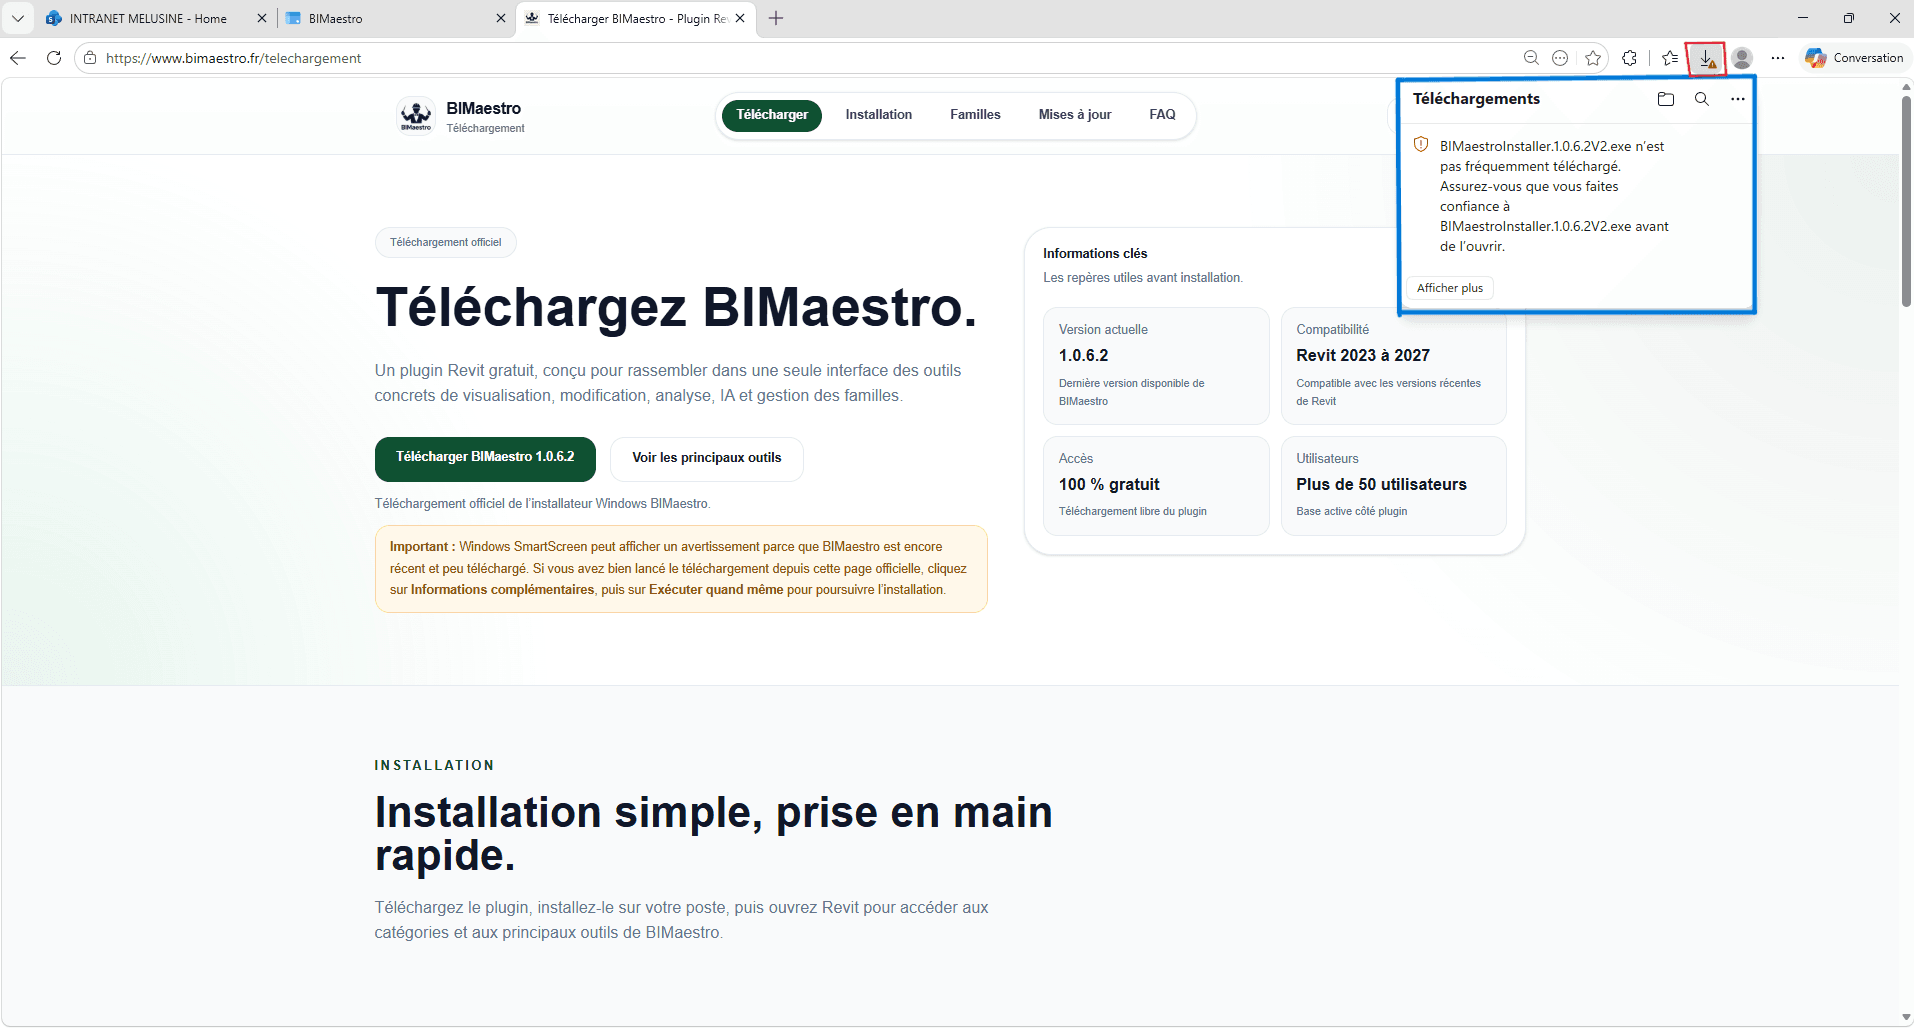Open Mises à jour nav item
Viewport: 1914px width, 1029px height.
[x=1075, y=115]
